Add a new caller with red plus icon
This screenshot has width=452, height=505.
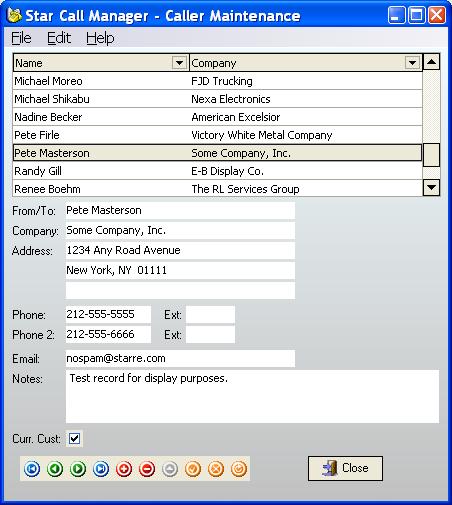pyautogui.click(x=124, y=469)
